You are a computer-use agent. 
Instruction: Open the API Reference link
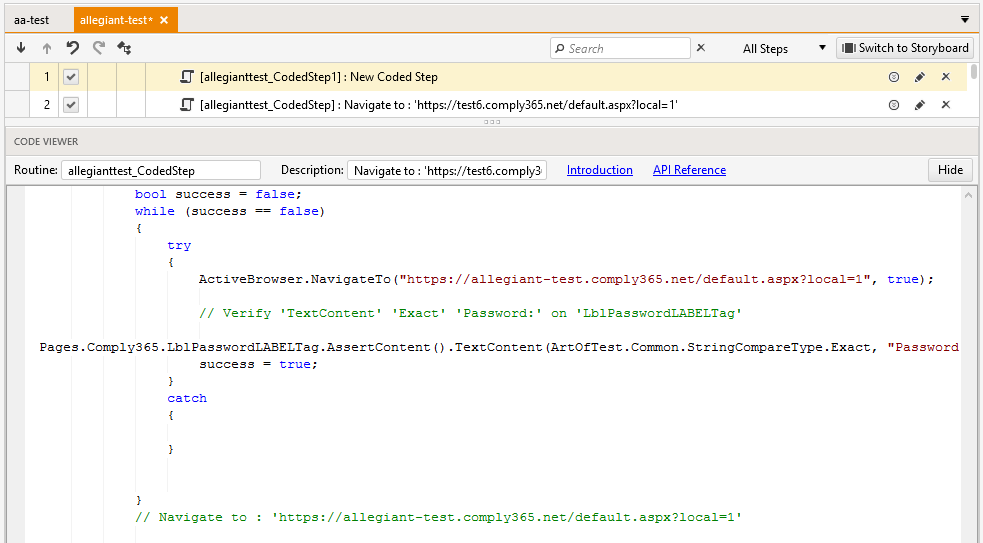(x=689, y=170)
